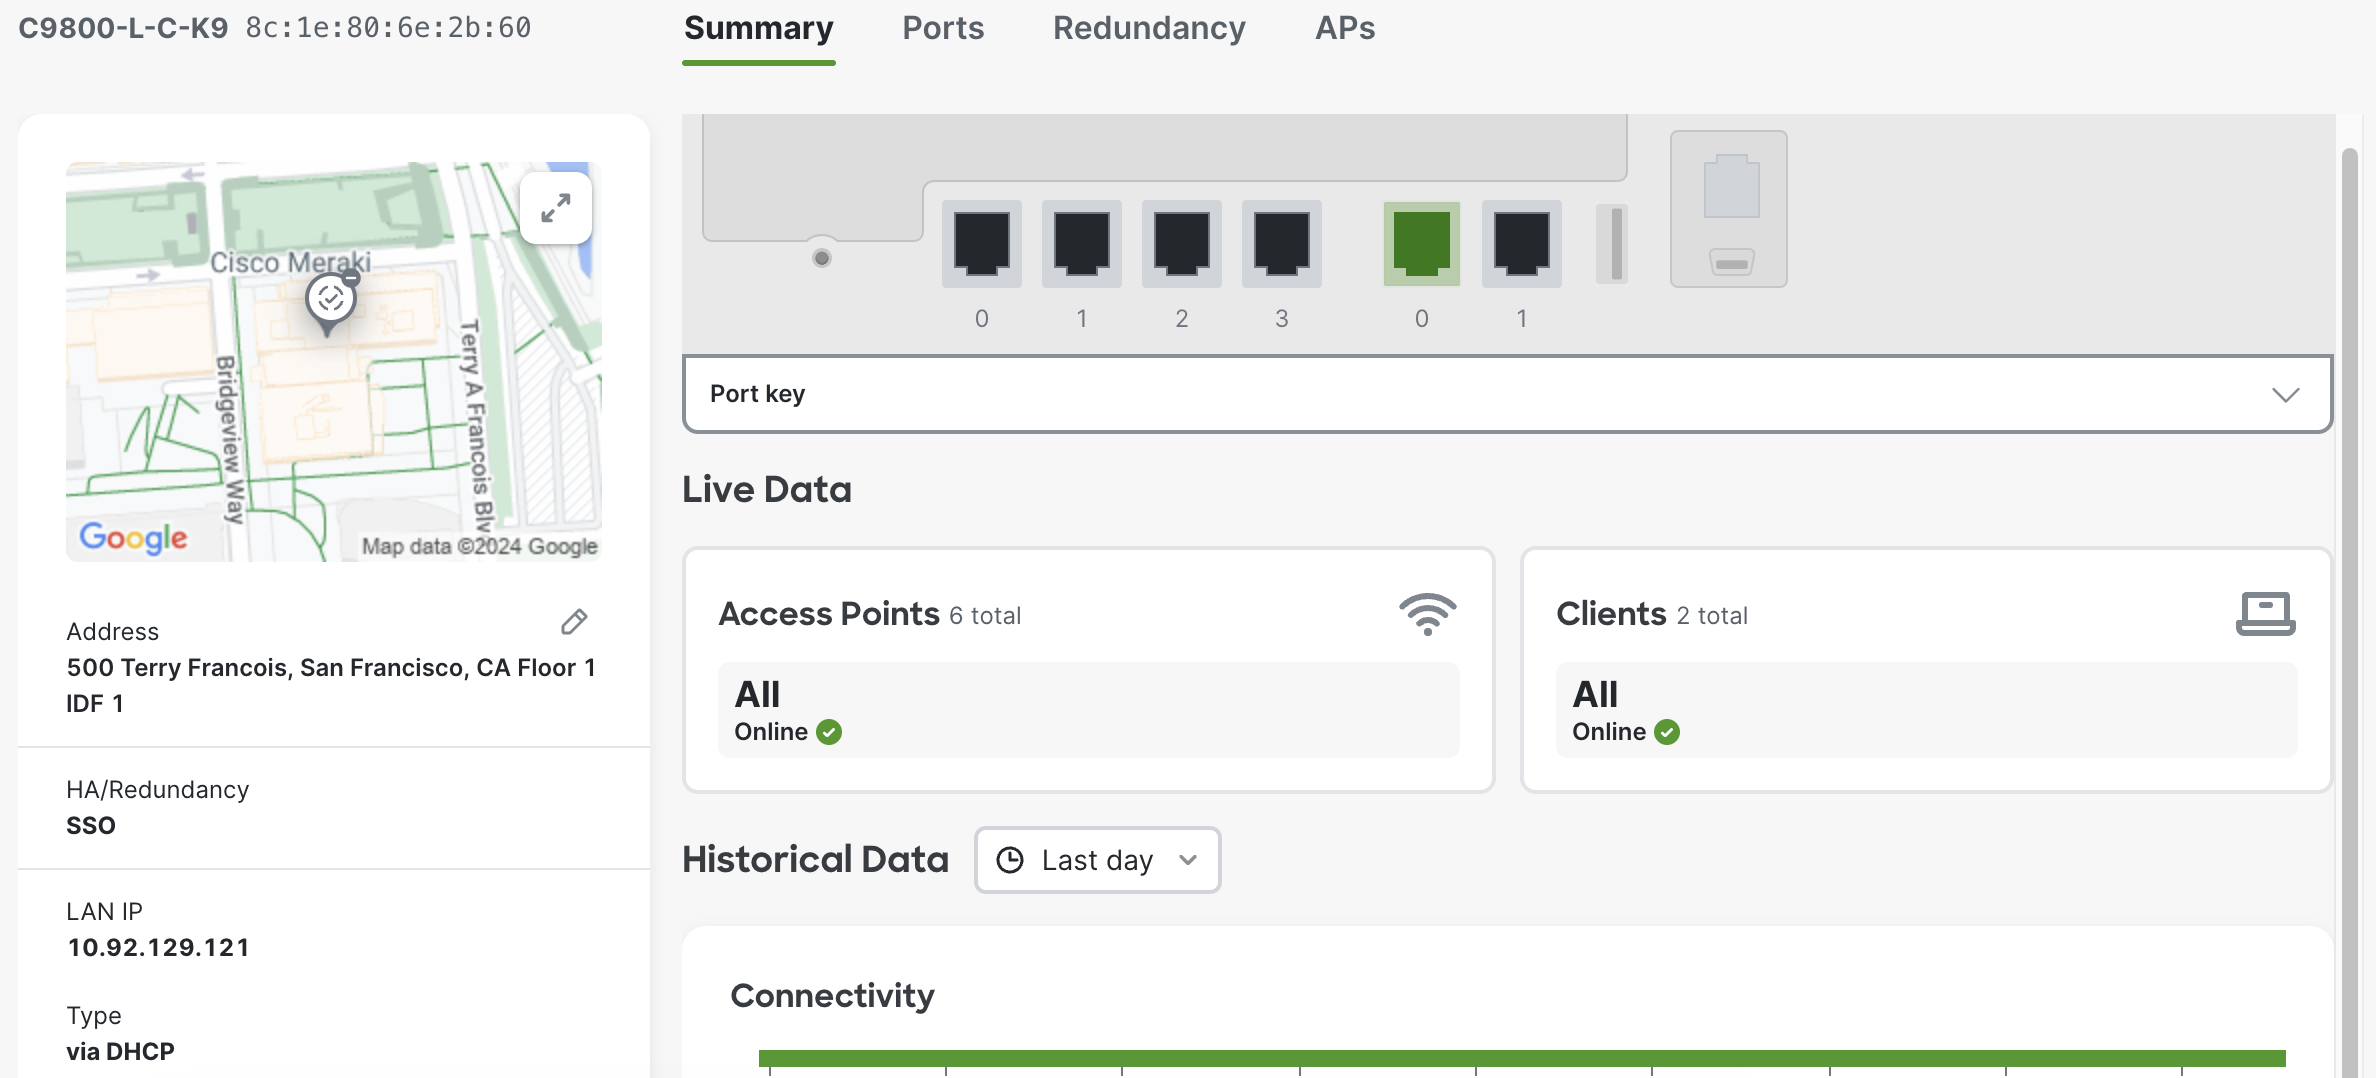This screenshot has width=2376, height=1078.
Task: Select the All filter in Access Points card
Action: pos(1089,710)
